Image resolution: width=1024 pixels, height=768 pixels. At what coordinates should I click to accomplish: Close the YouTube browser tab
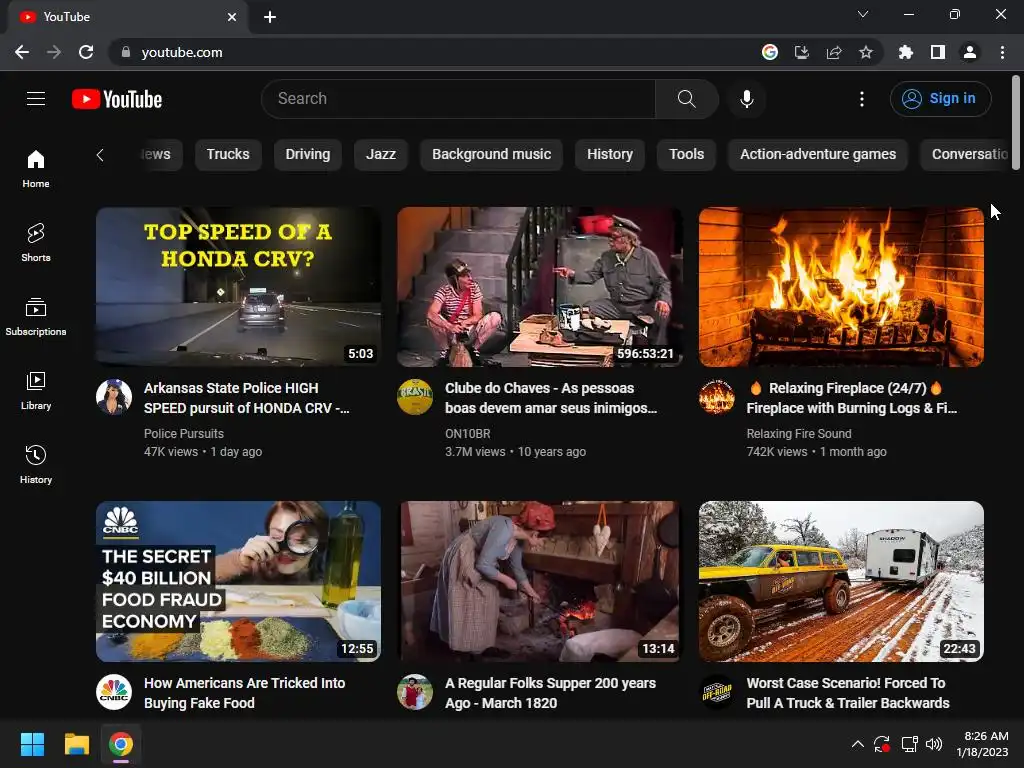pyautogui.click(x=232, y=17)
